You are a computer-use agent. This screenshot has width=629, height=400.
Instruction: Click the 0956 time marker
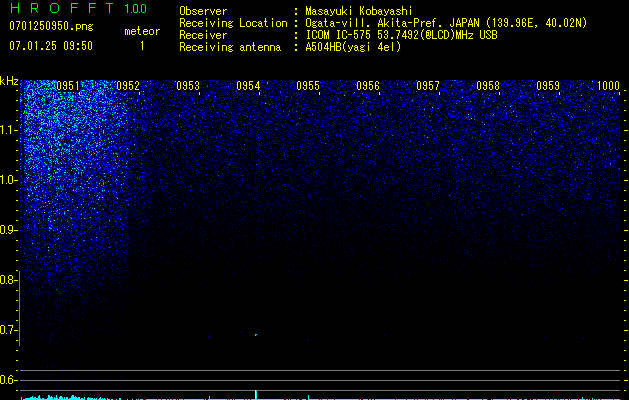[x=368, y=86]
